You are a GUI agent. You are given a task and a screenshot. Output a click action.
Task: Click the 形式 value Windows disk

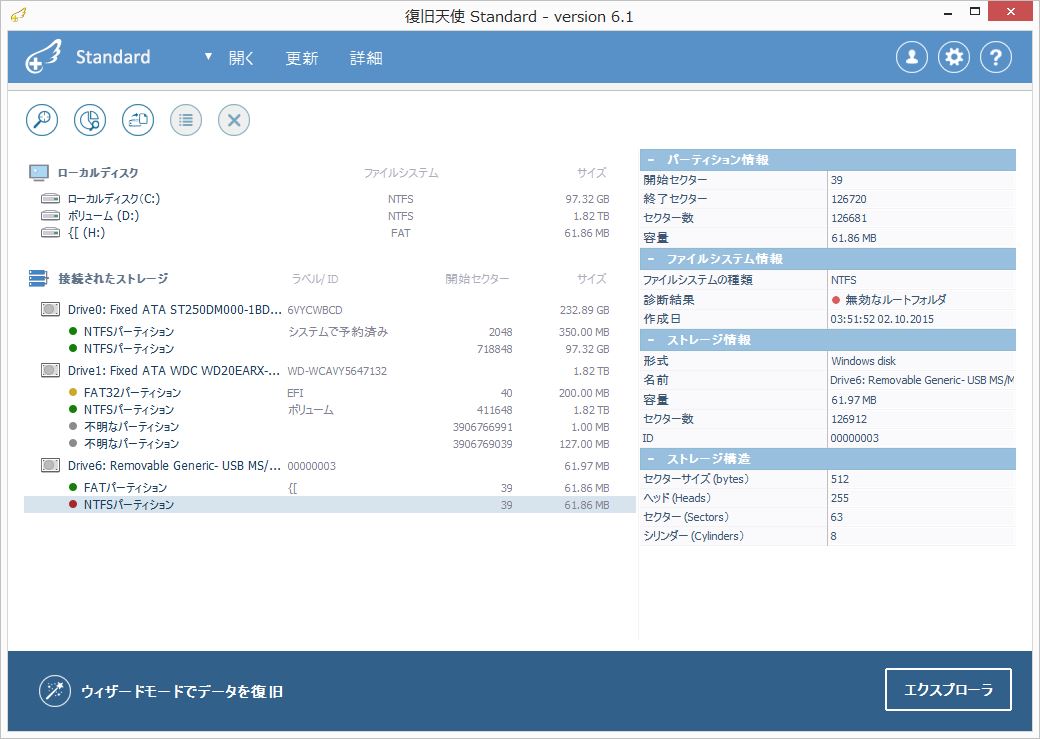(863, 361)
